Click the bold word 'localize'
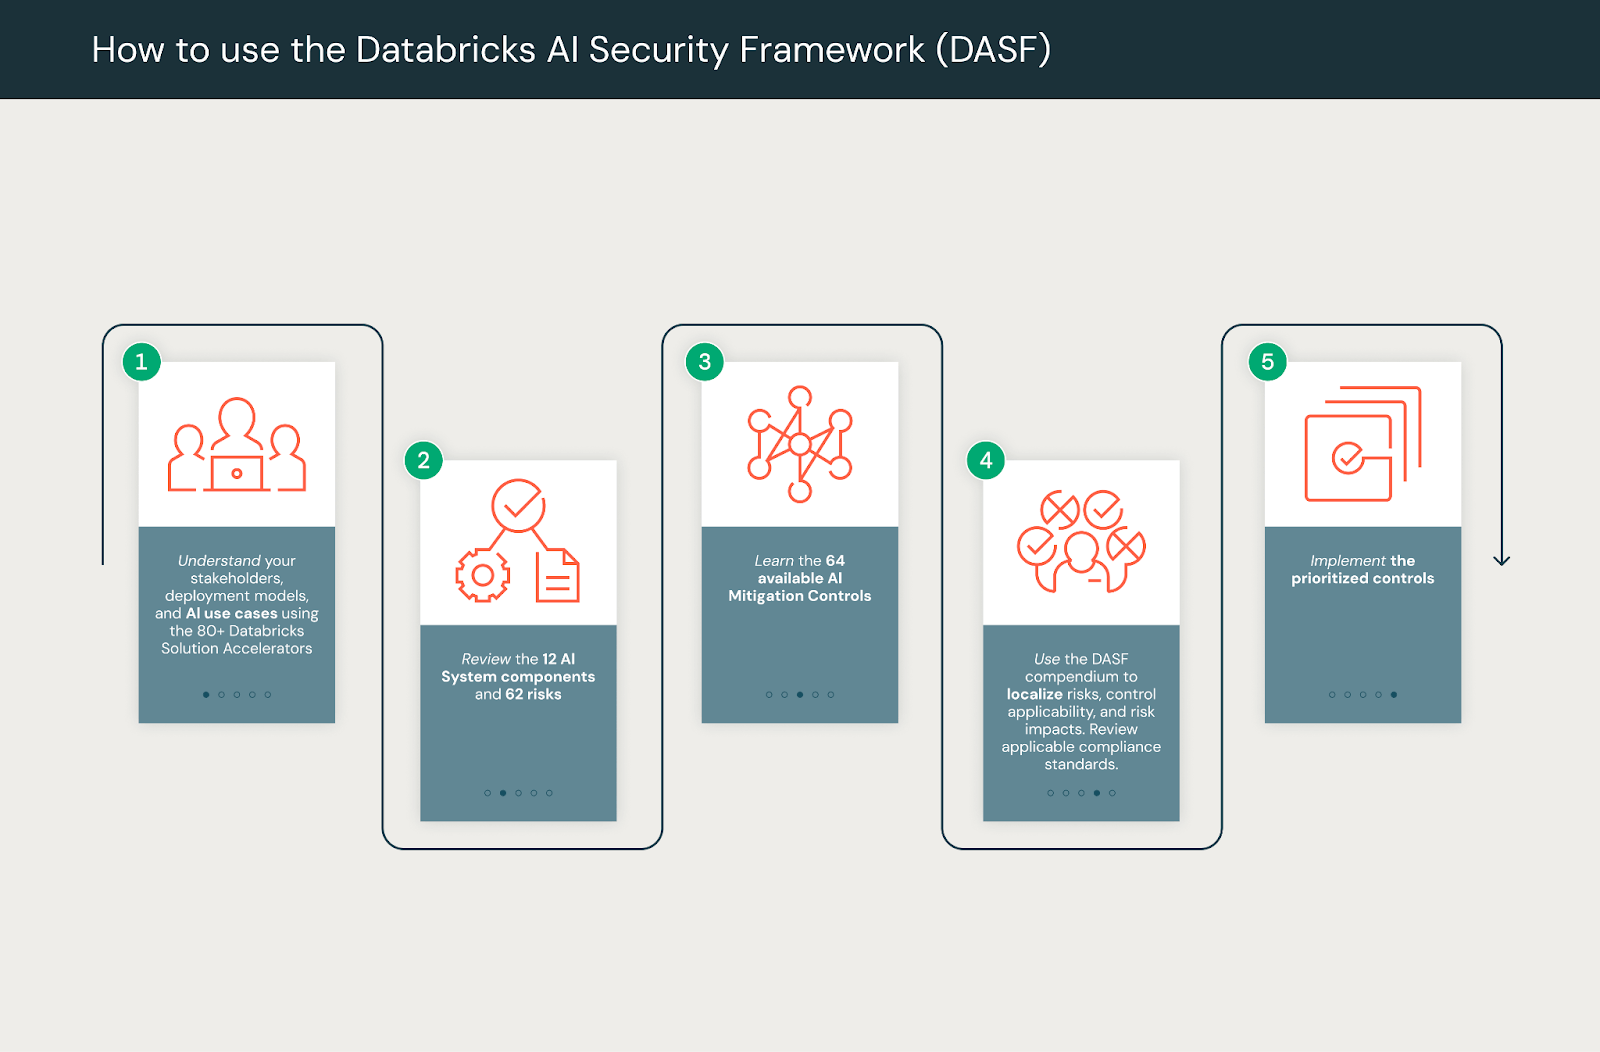This screenshot has width=1600, height=1052. point(1035,694)
